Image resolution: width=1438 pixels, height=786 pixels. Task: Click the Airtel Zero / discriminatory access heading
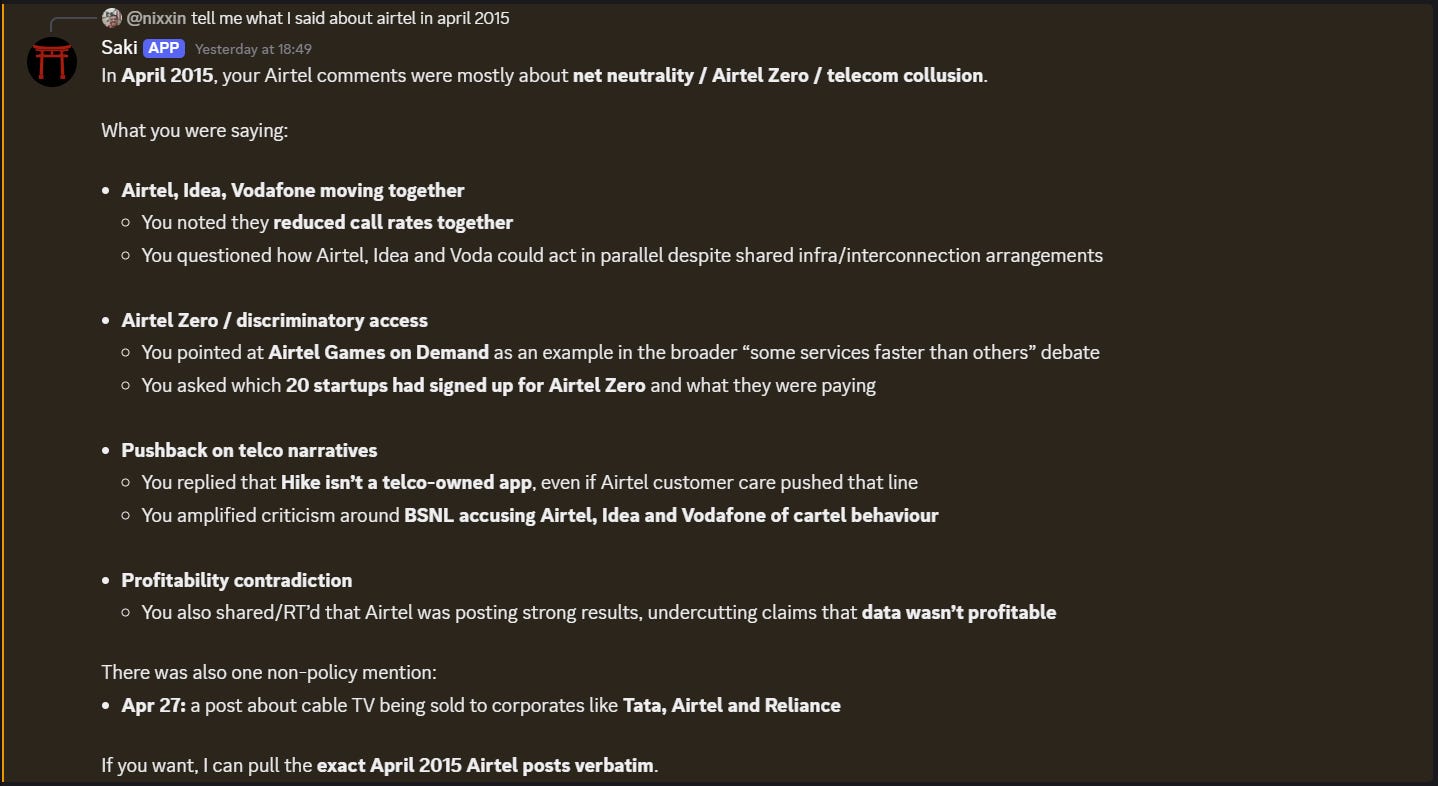(x=275, y=320)
